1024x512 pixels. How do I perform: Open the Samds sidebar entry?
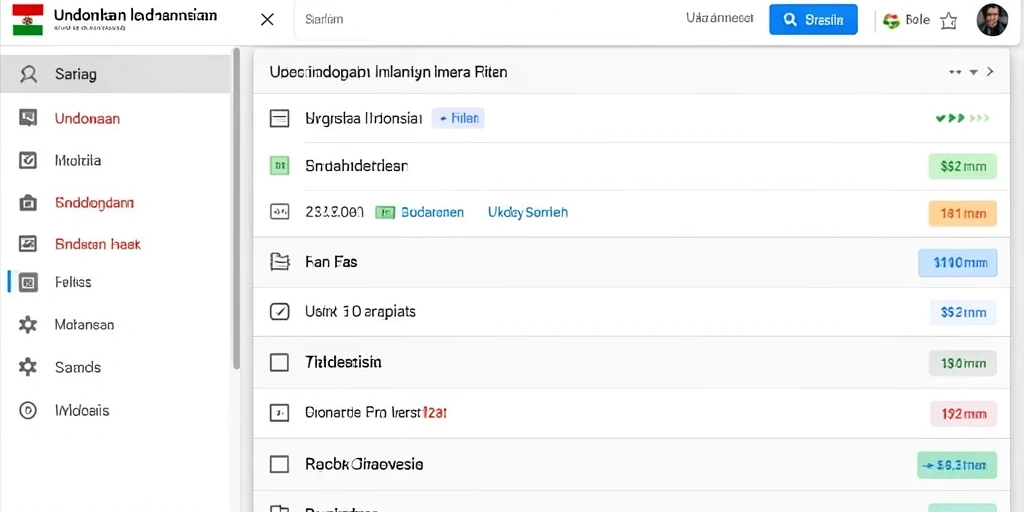[78, 367]
